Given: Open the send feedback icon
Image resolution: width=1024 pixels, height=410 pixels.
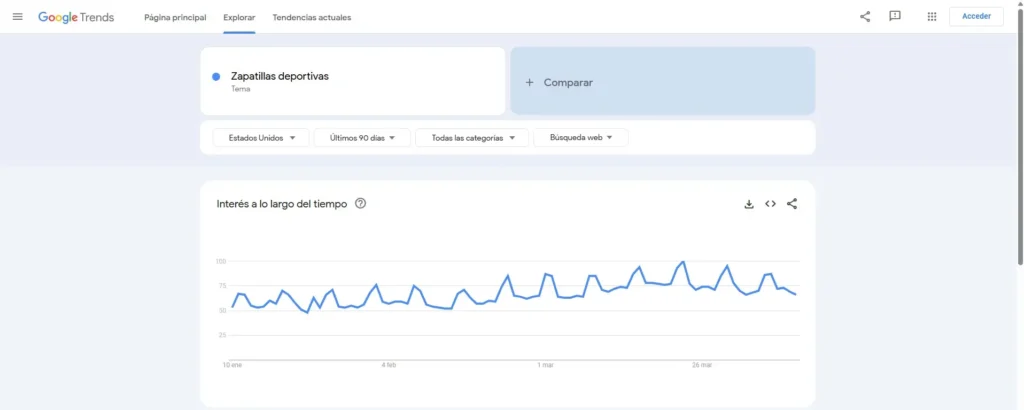Looking at the screenshot, I should [895, 17].
